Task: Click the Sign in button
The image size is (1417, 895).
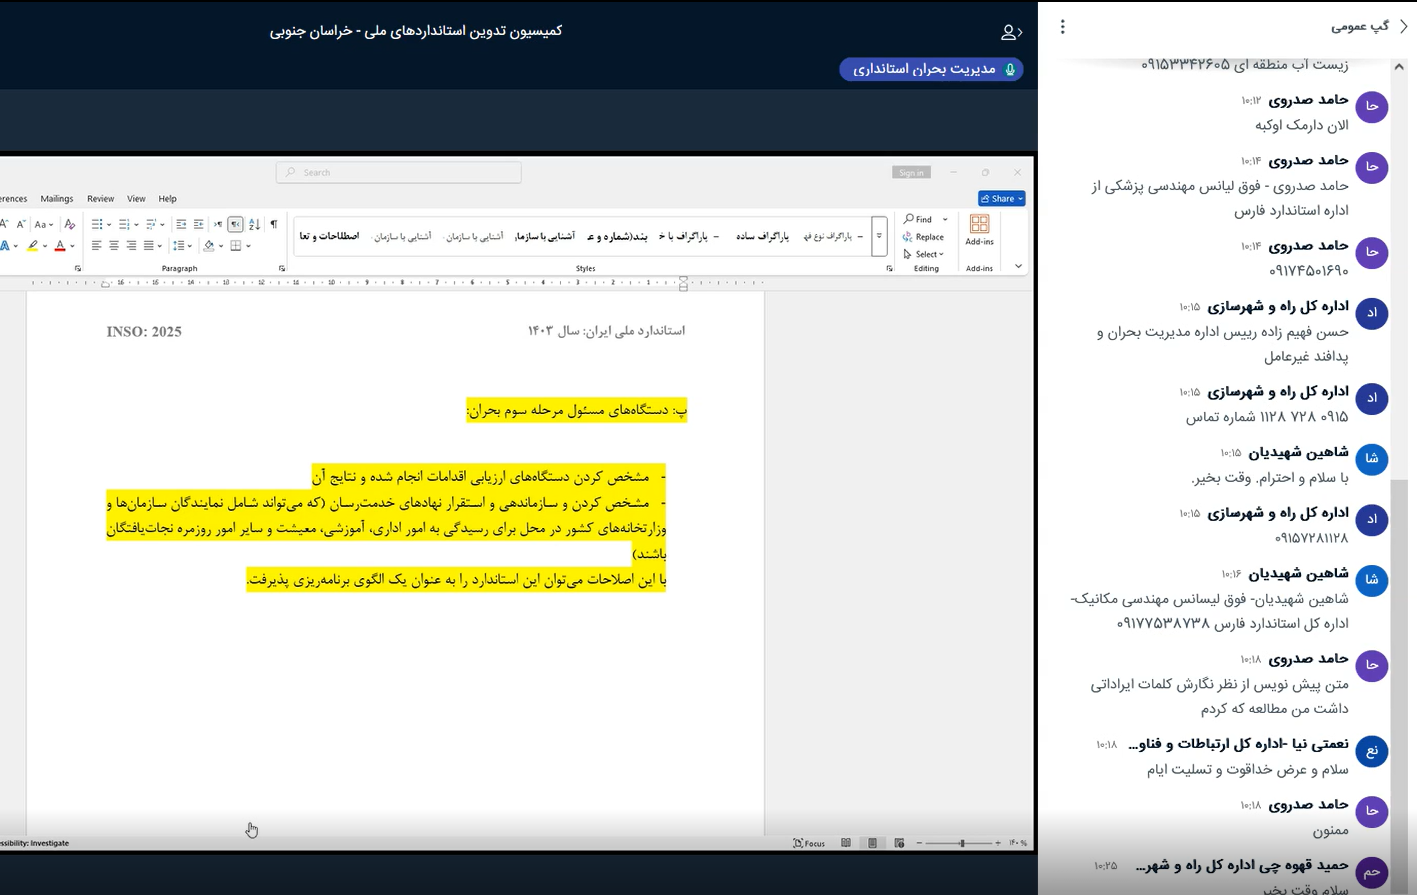Action: click(x=911, y=172)
